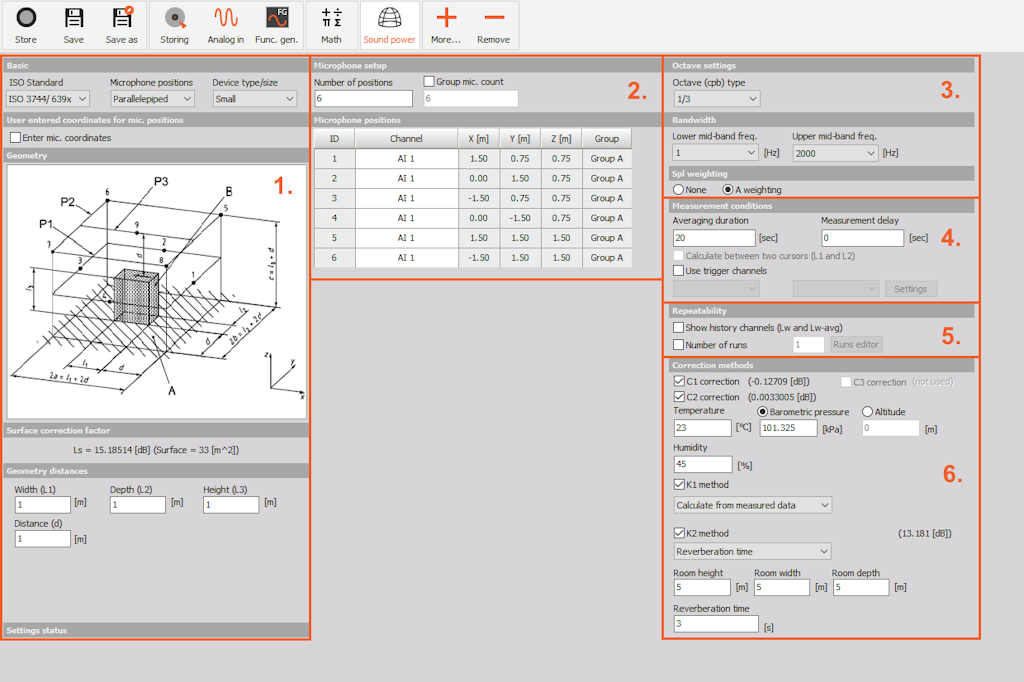The image size is (1024, 682).
Task: Open the K1 Calculate from measured data dropdown
Action: pyautogui.click(x=753, y=505)
